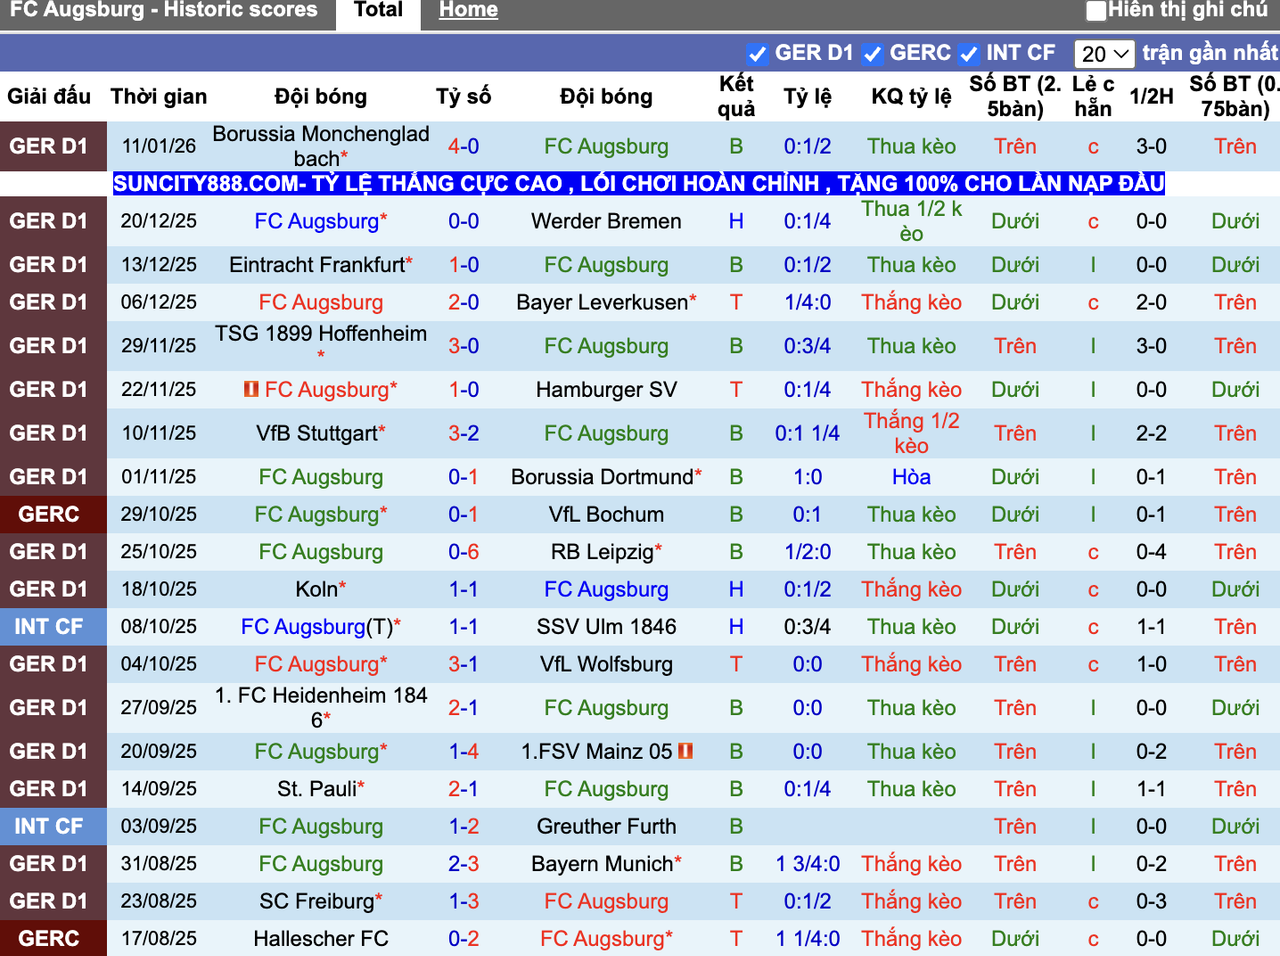This screenshot has width=1280, height=956.
Task: Switch to the Total tab
Action: coord(378,11)
